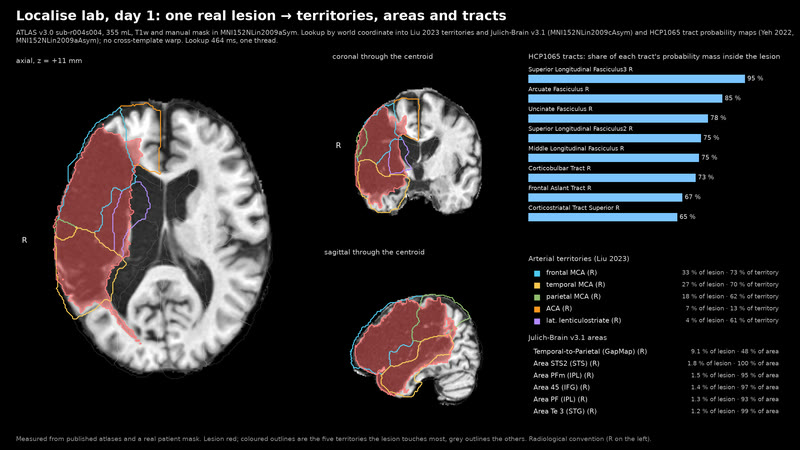This screenshot has height=450, width=800.
Task: Click the 'Arterial territories (Liu 2023)' heading
Action: pyautogui.click(x=579, y=259)
